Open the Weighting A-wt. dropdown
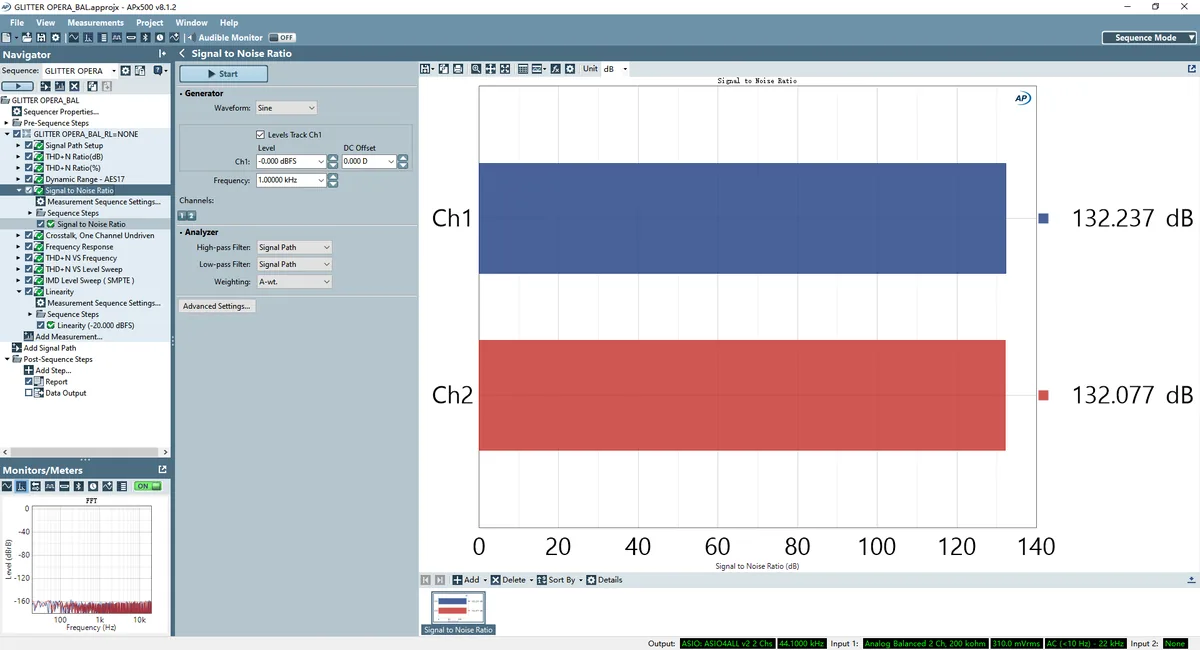The width and height of the screenshot is (1200, 650). (293, 282)
